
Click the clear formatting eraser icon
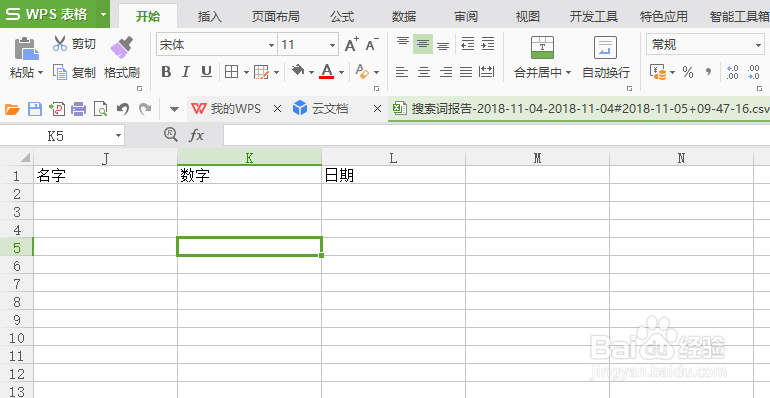pos(362,72)
